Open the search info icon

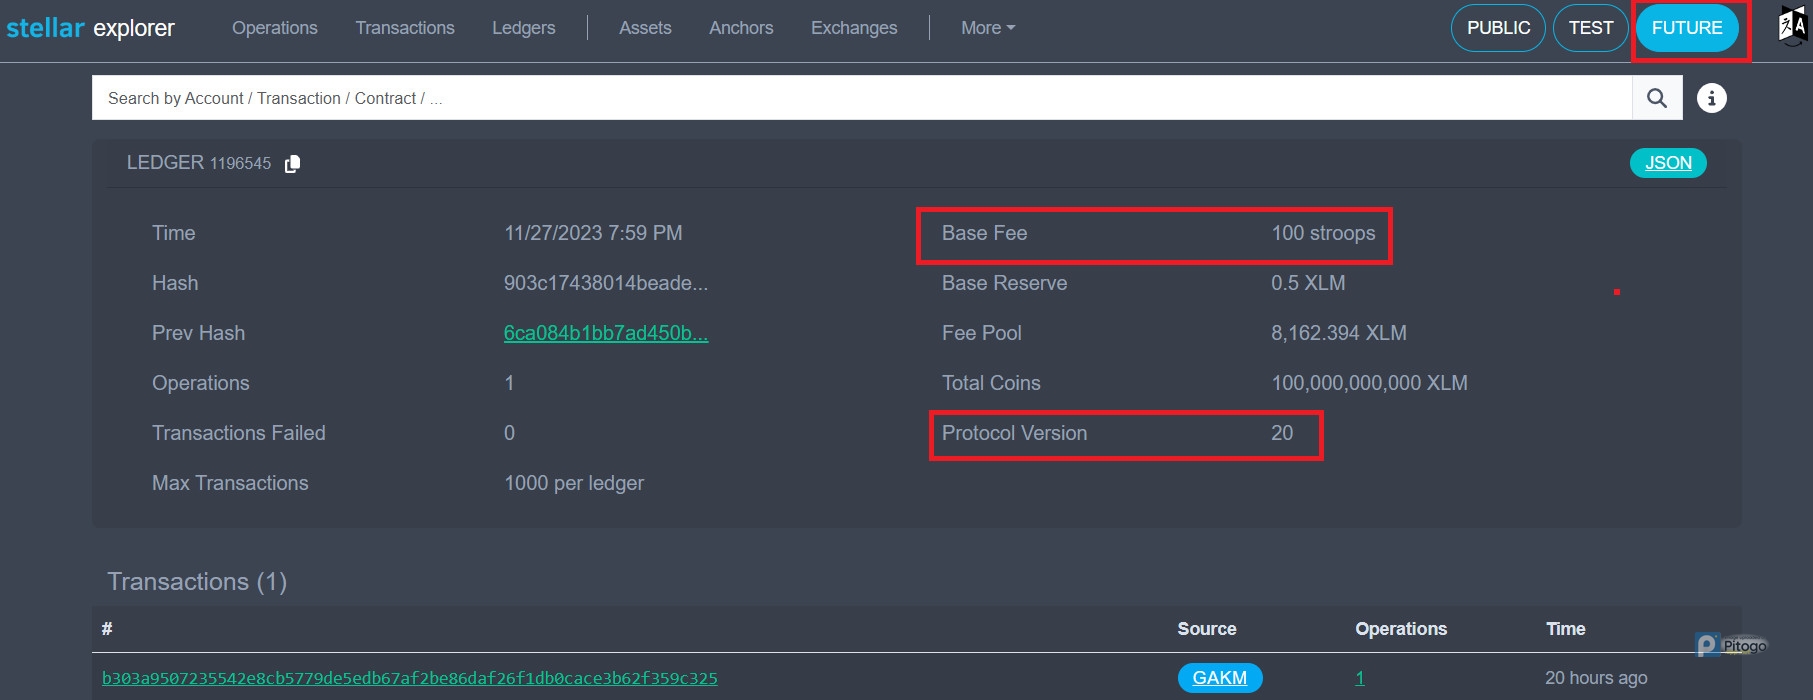[1711, 98]
